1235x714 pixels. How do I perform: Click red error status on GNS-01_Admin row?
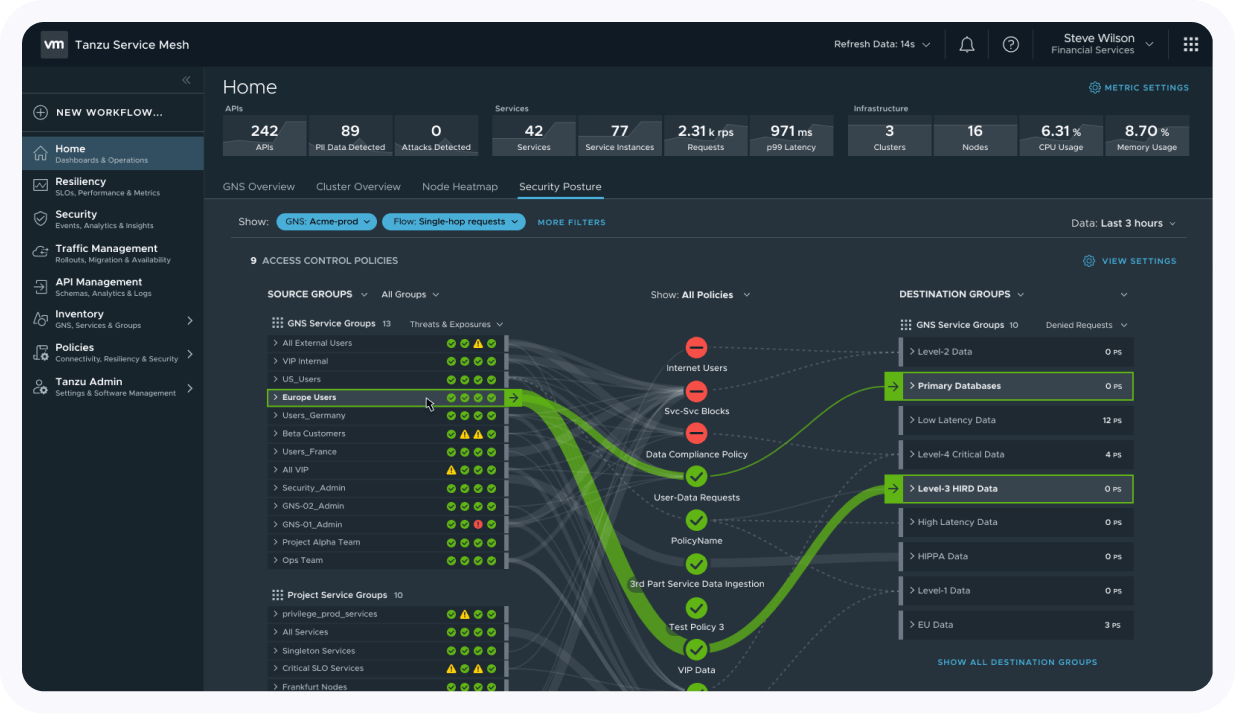click(x=478, y=524)
